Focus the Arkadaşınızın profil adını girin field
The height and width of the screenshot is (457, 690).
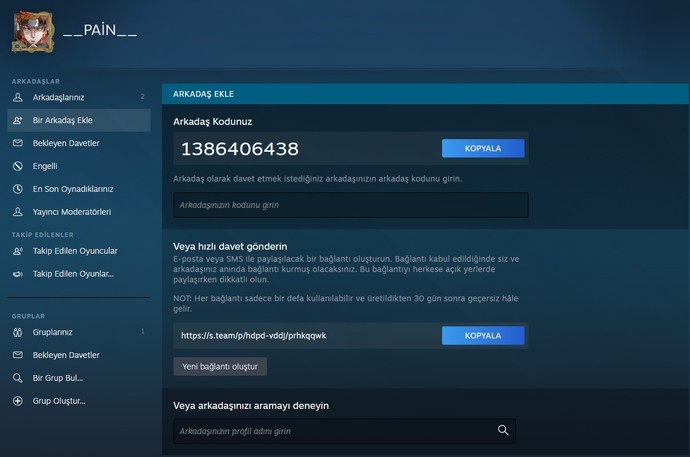[x=344, y=431]
